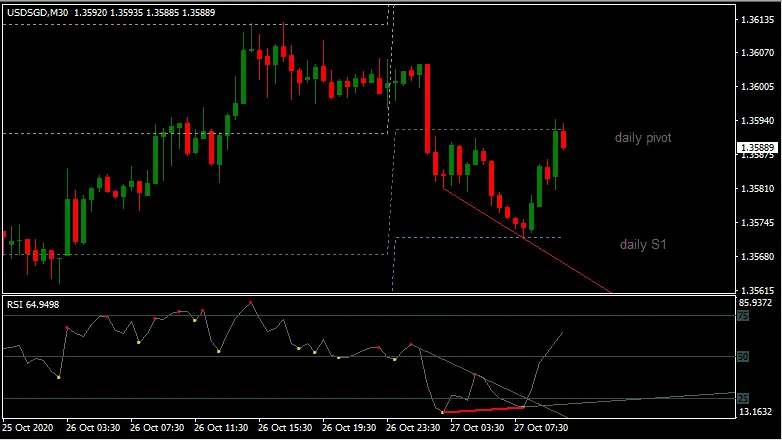Click the 1.35940 price axis label

[x=757, y=120]
